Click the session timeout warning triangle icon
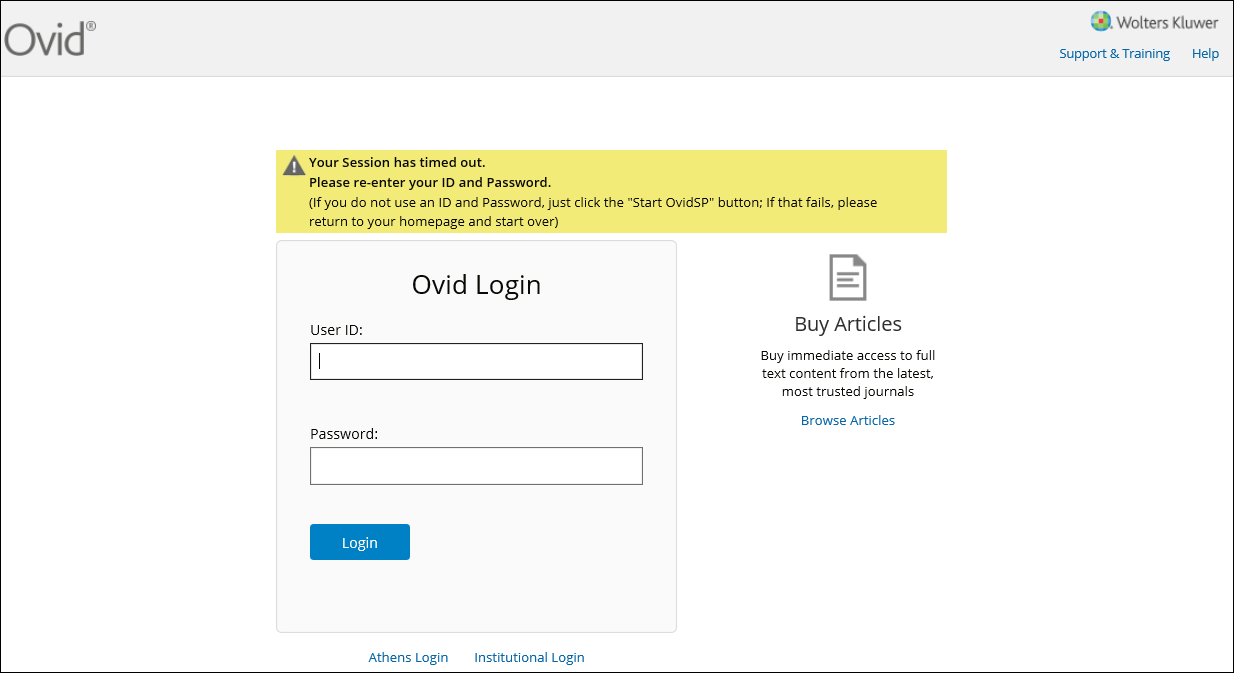 [x=294, y=165]
